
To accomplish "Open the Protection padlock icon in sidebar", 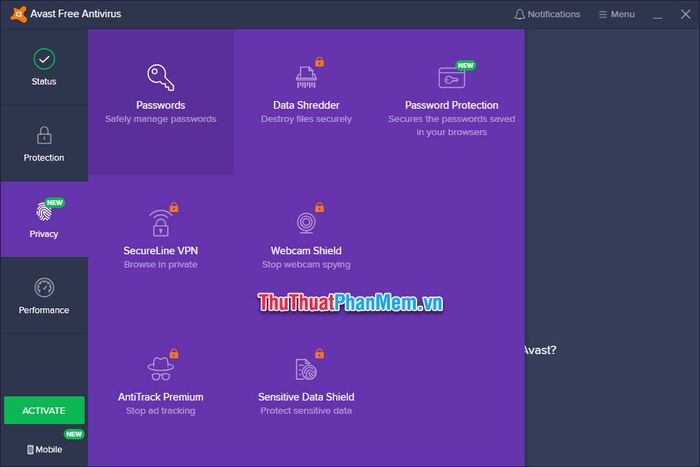I will pos(44,135).
